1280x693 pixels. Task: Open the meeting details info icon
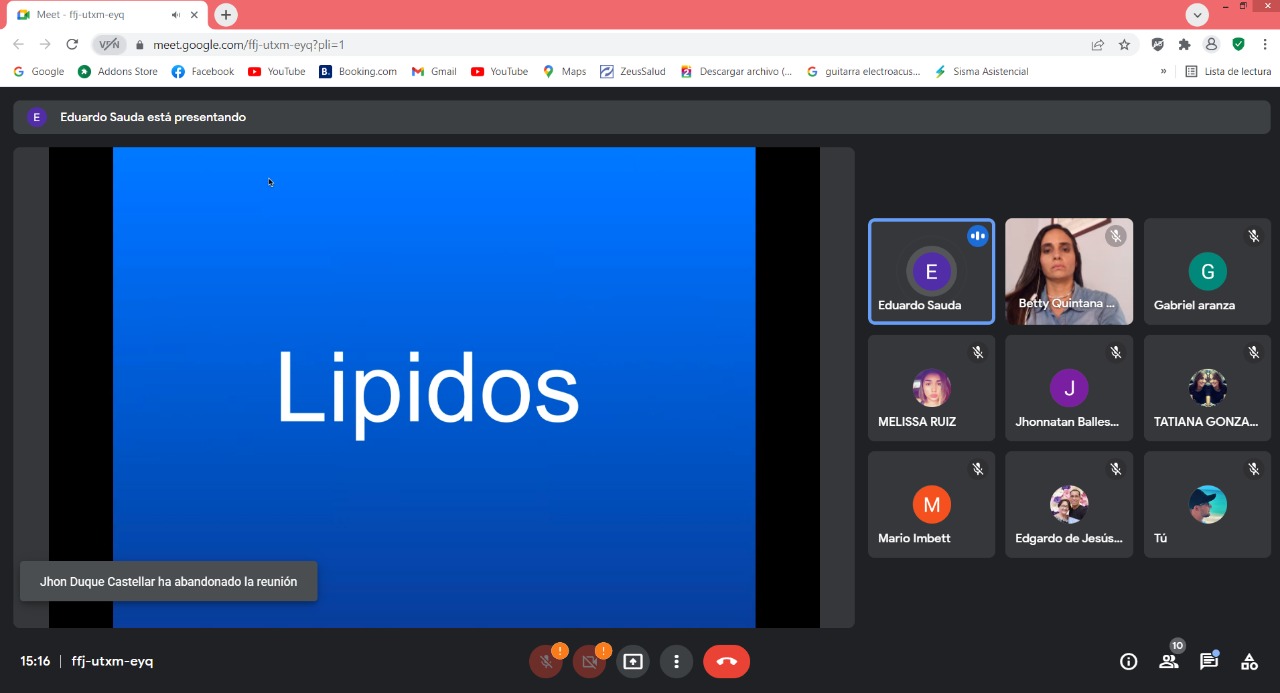tap(1129, 661)
